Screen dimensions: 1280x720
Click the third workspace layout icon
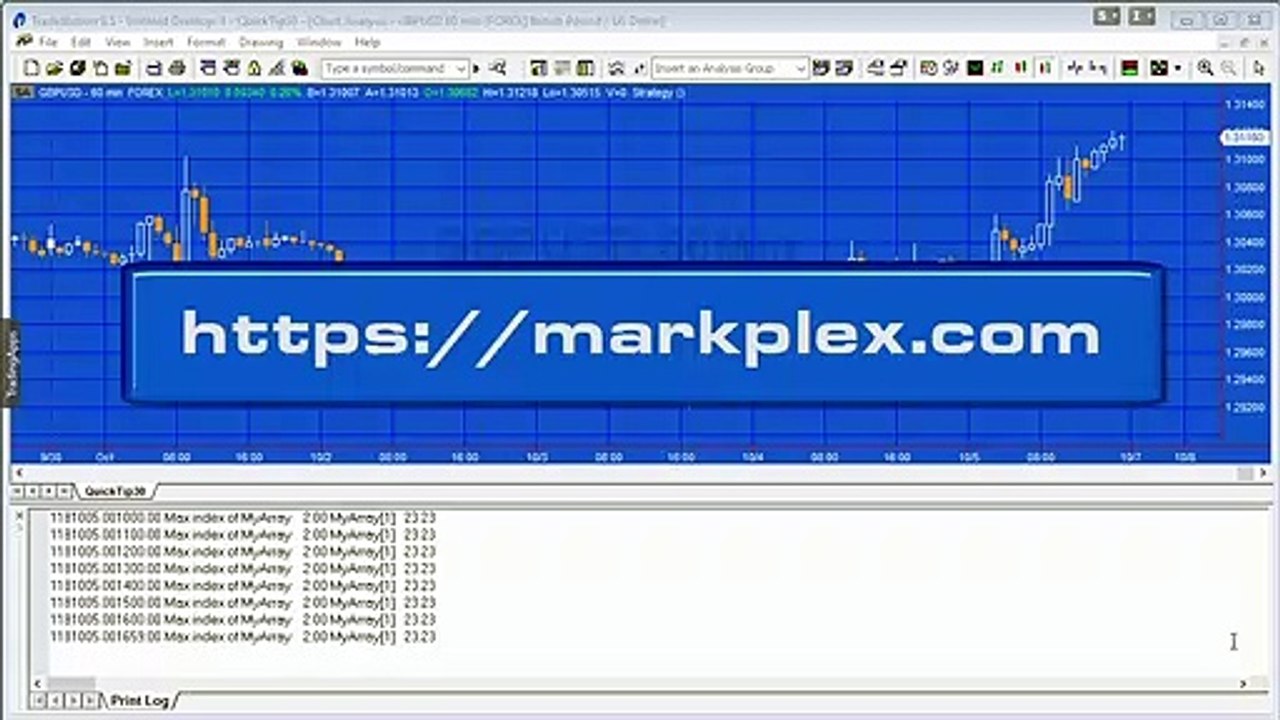585,68
